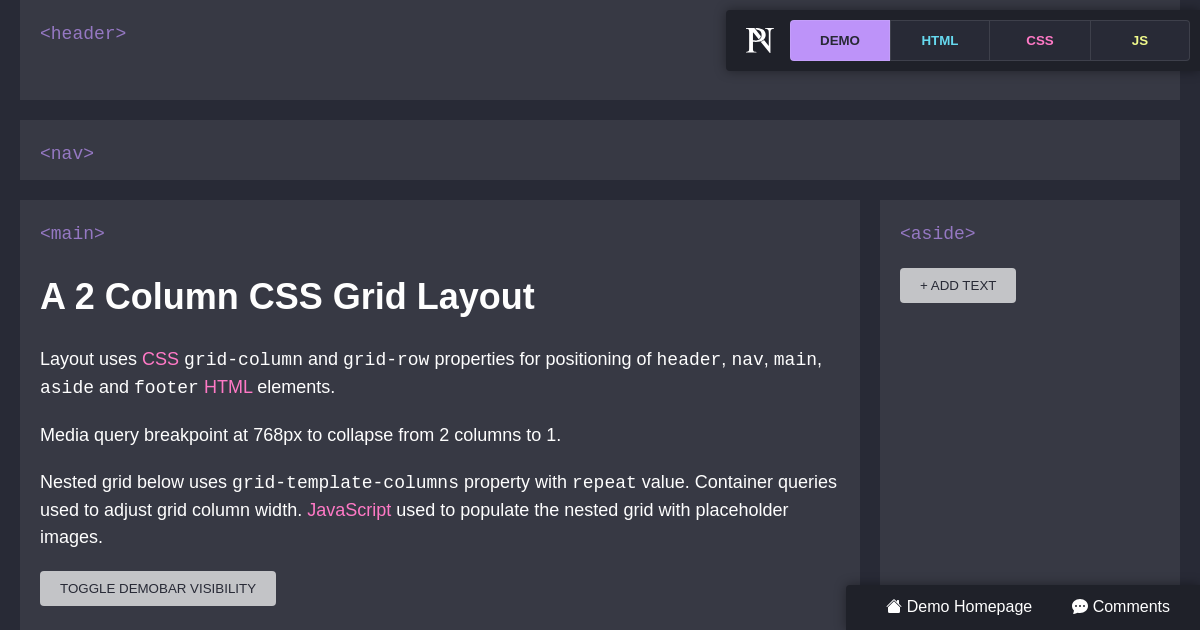The width and height of the screenshot is (1200, 630).
Task: Click TOGGLE DEMOBAR VISIBILITY button
Action: point(157,588)
